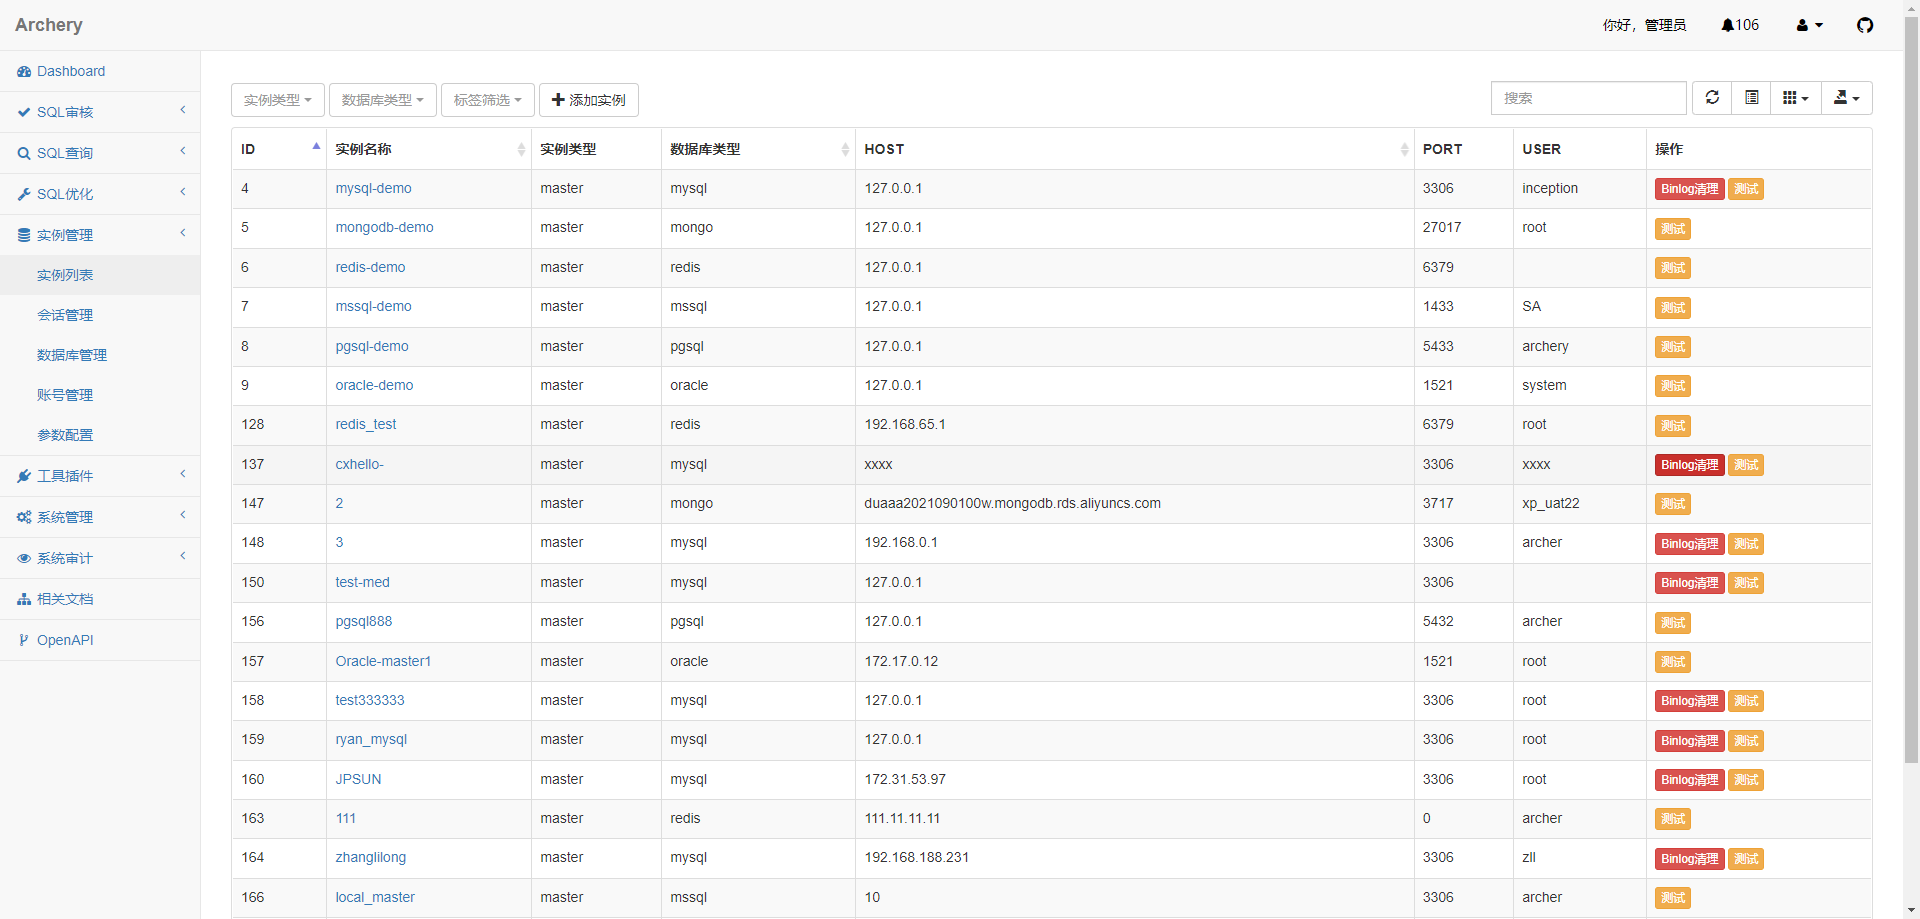Sort table by HOST column
This screenshot has height=919, width=1920.
point(1135,149)
